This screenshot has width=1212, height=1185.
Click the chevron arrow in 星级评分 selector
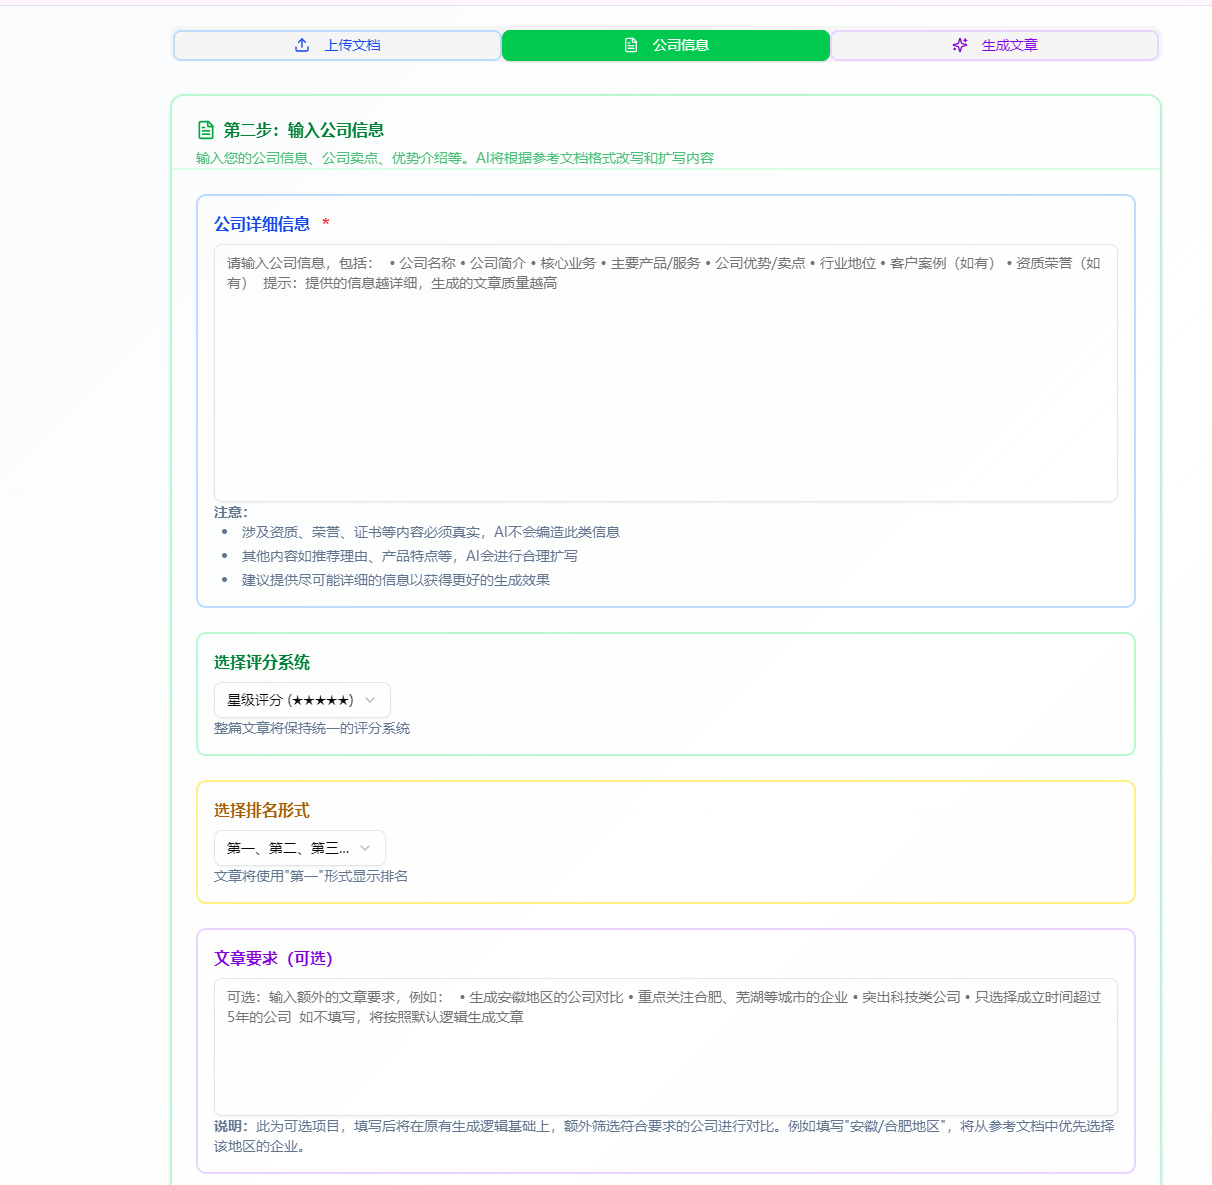coord(370,700)
